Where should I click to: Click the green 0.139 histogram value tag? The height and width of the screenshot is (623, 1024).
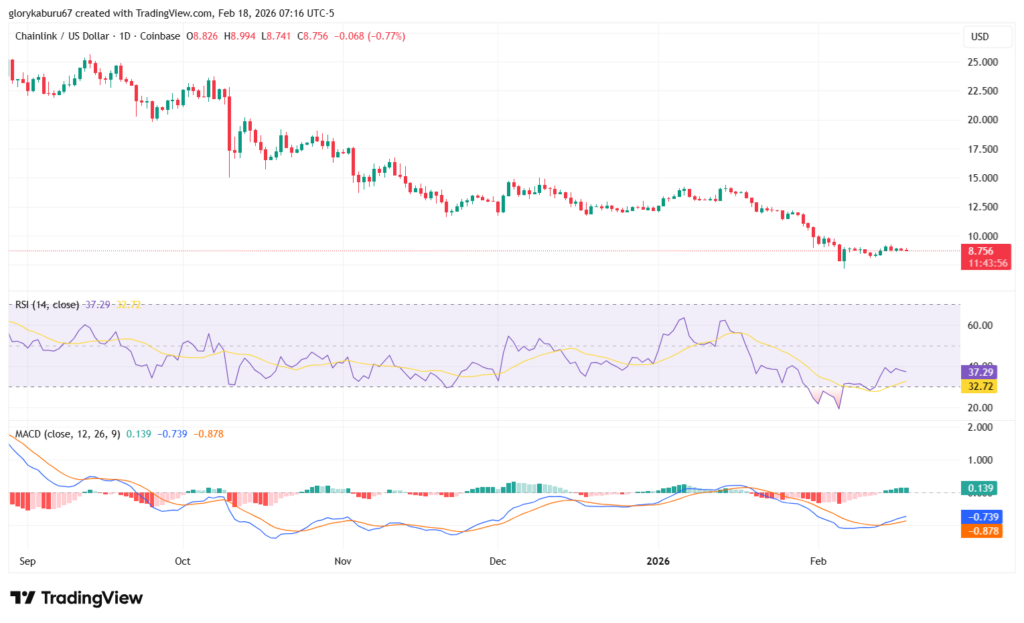pos(980,488)
